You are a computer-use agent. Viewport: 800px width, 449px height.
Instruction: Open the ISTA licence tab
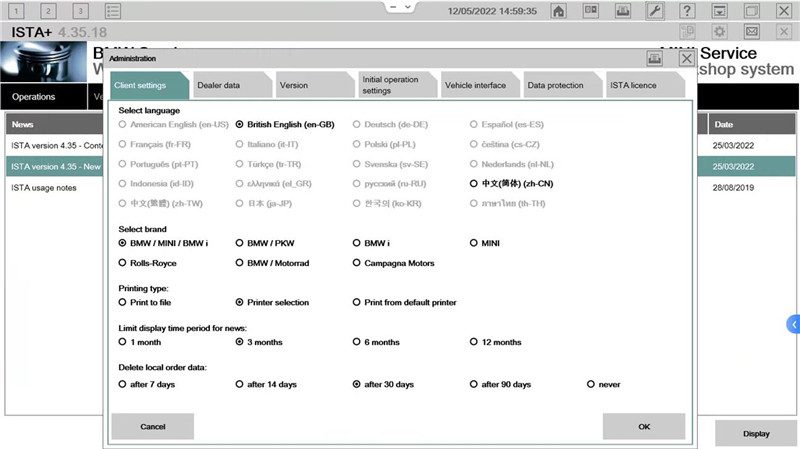(x=646, y=85)
